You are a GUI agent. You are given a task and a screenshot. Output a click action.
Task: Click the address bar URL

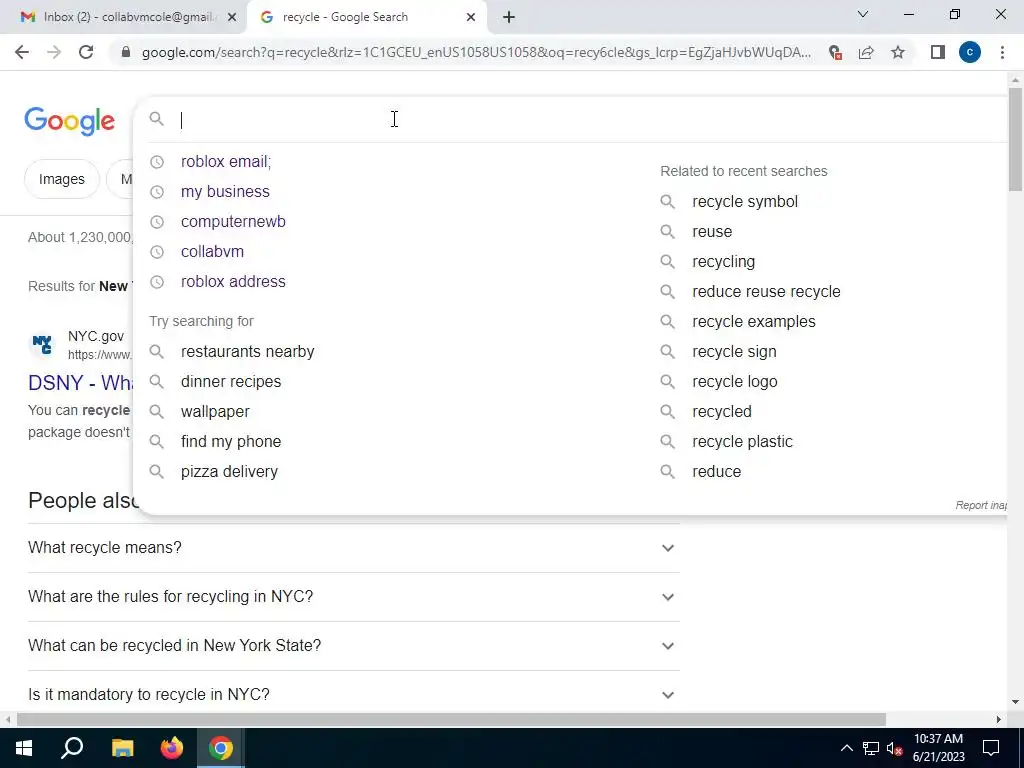point(477,52)
